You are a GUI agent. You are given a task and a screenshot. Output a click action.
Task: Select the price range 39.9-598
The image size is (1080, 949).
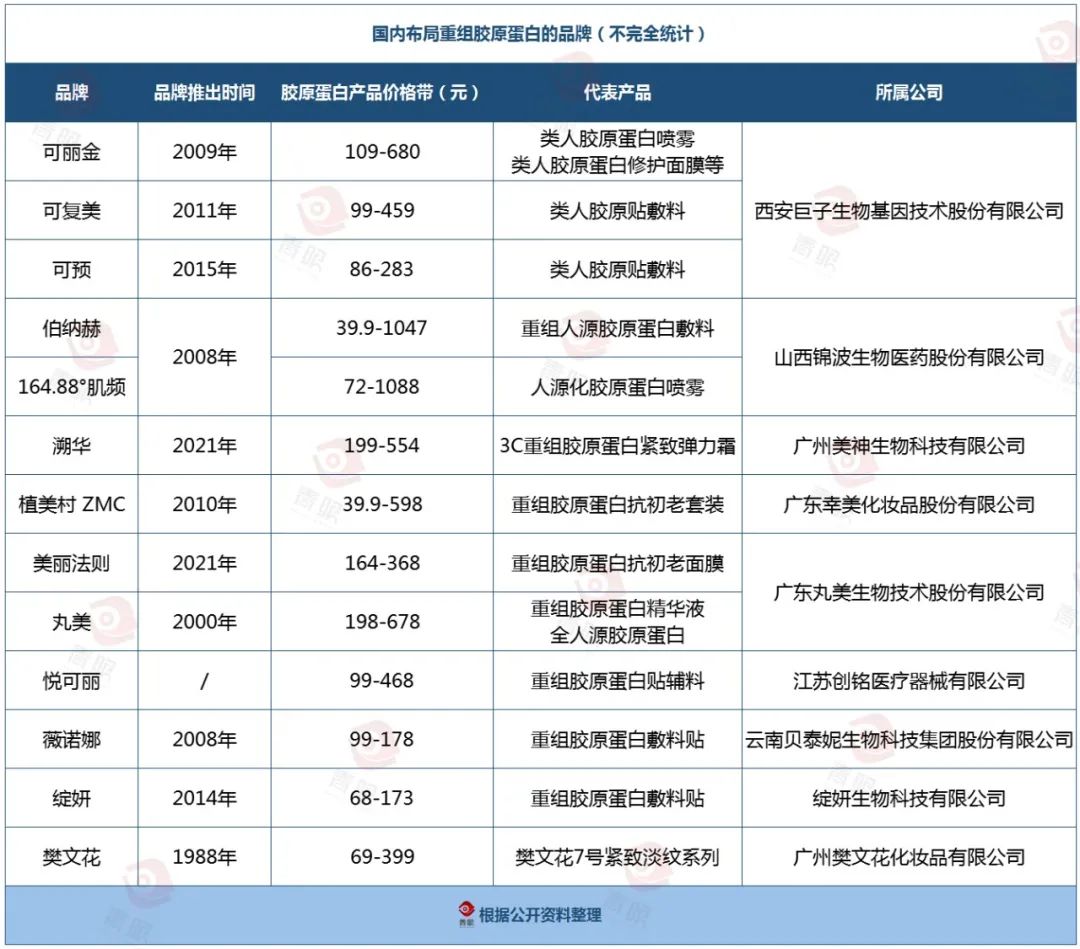382,505
